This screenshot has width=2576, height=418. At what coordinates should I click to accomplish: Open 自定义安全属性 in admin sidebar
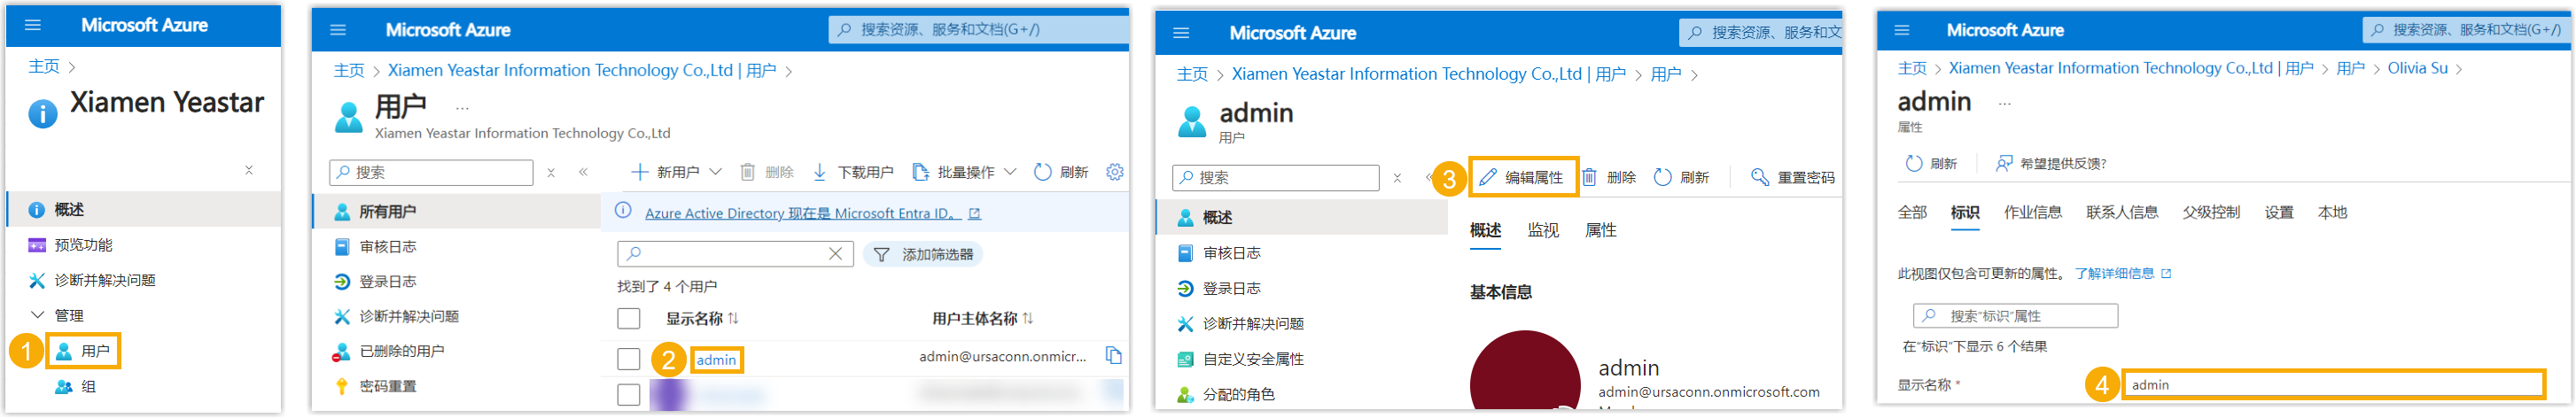(1252, 360)
